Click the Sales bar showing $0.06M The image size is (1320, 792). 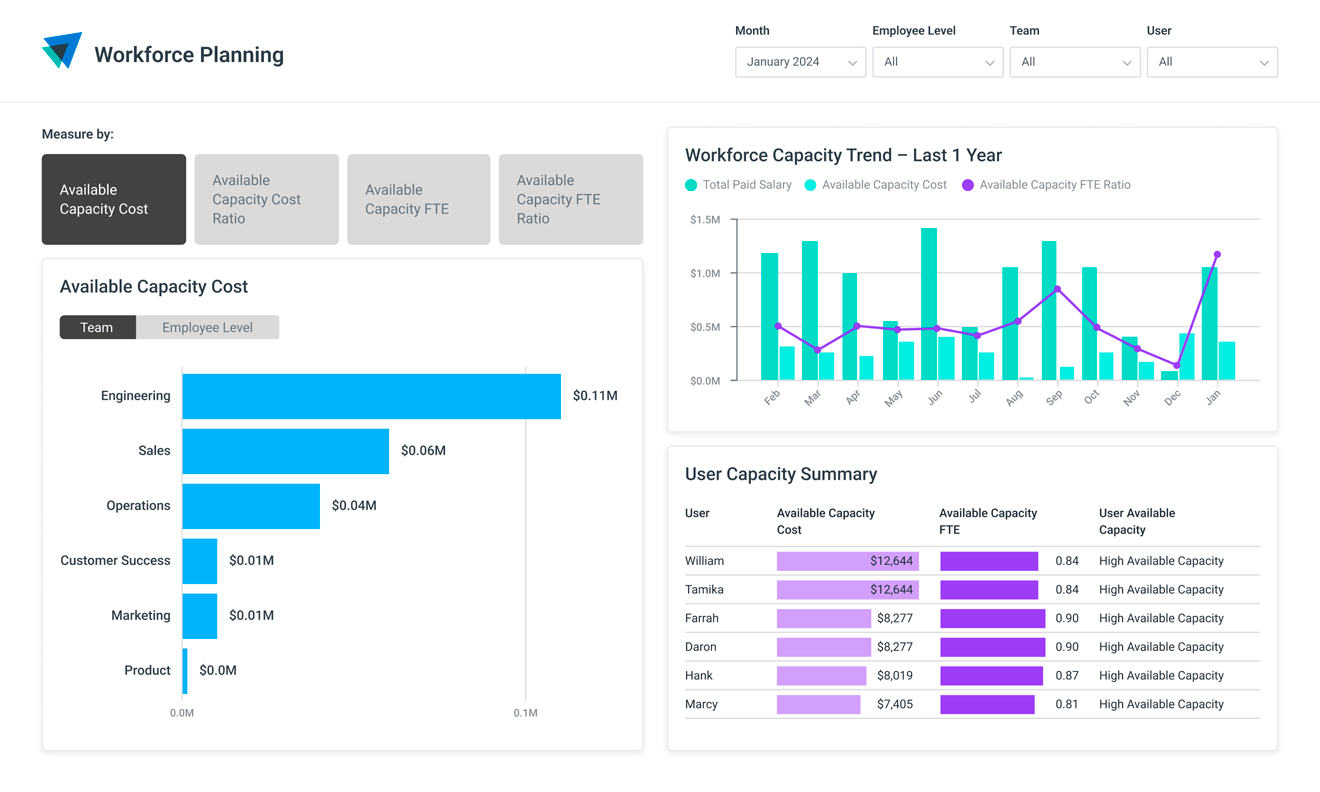click(x=284, y=450)
